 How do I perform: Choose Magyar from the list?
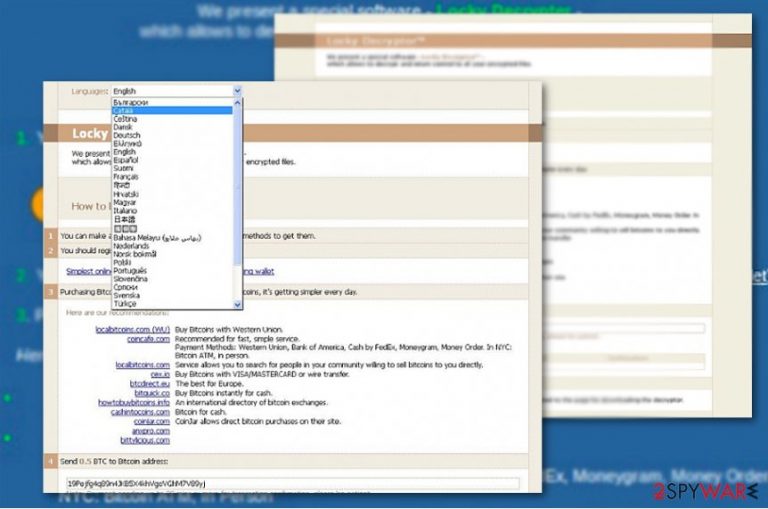124,202
